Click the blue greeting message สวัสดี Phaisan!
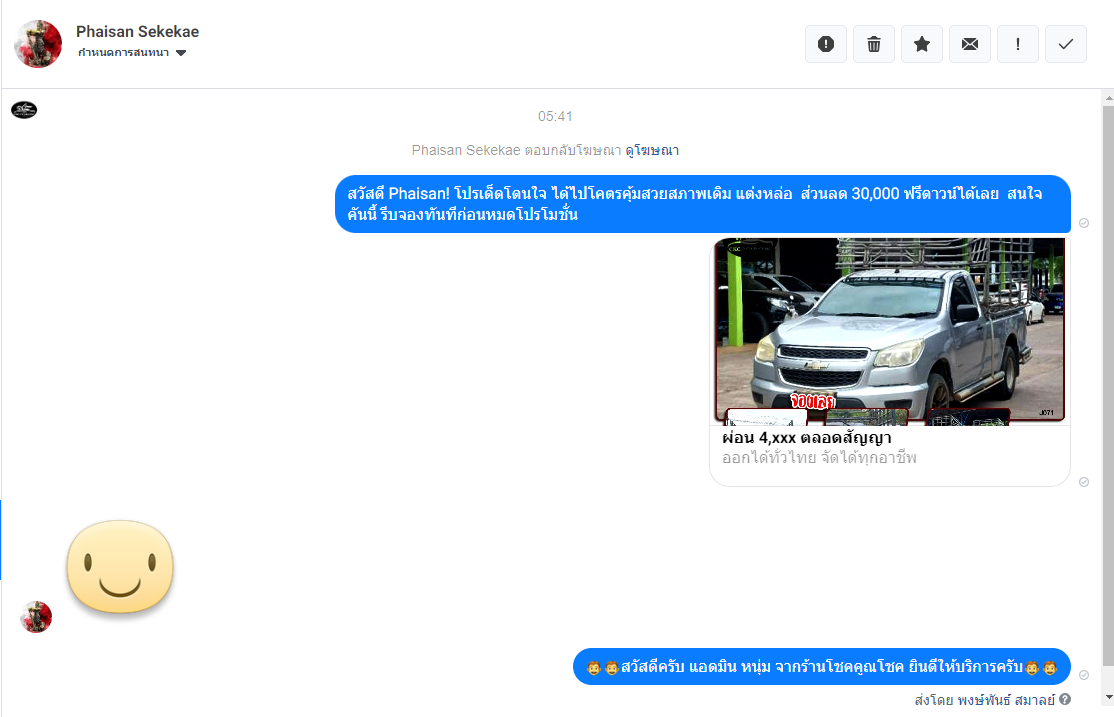 pyautogui.click(x=703, y=204)
